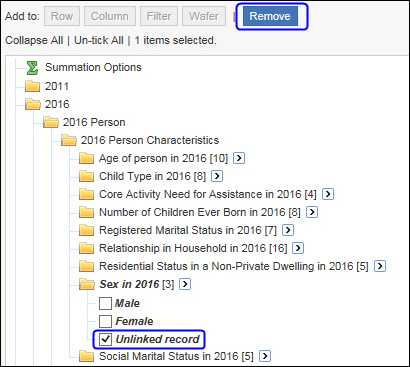Click the Column button
Image resolution: width=410 pixels, height=367 pixels.
(x=110, y=16)
